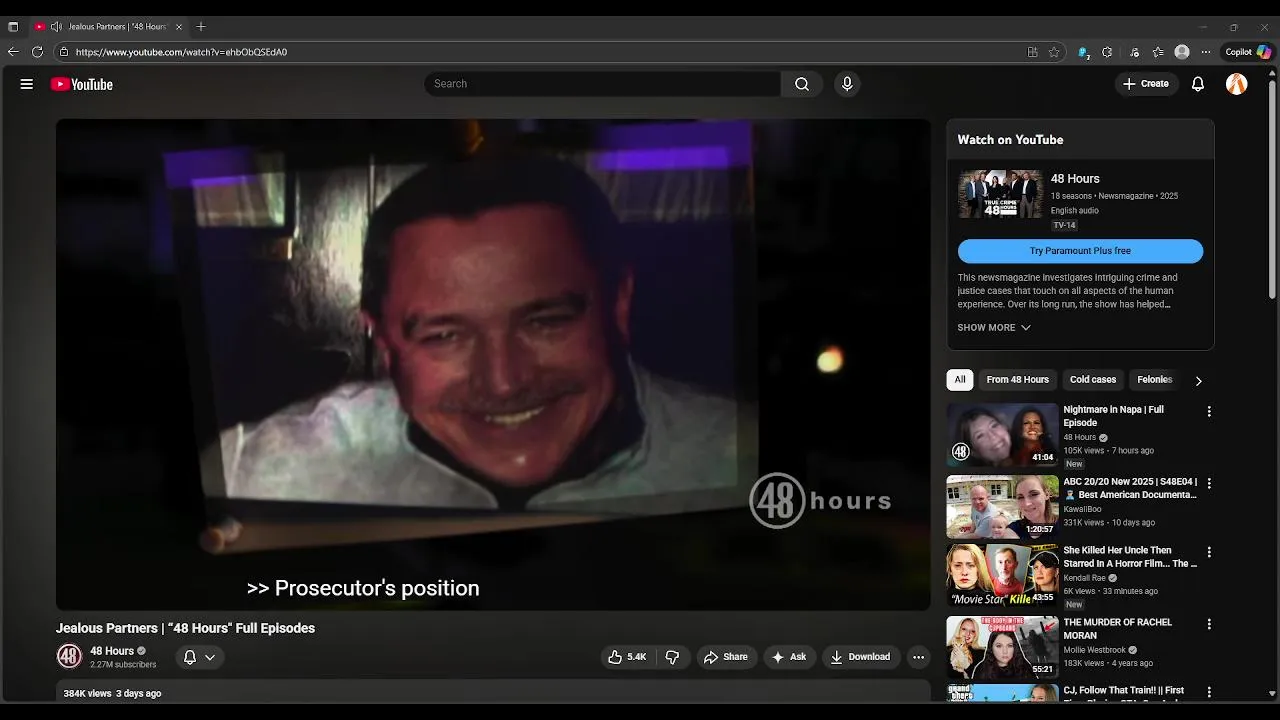Click the browser address bar URL
The height and width of the screenshot is (720, 1280).
click(x=181, y=52)
